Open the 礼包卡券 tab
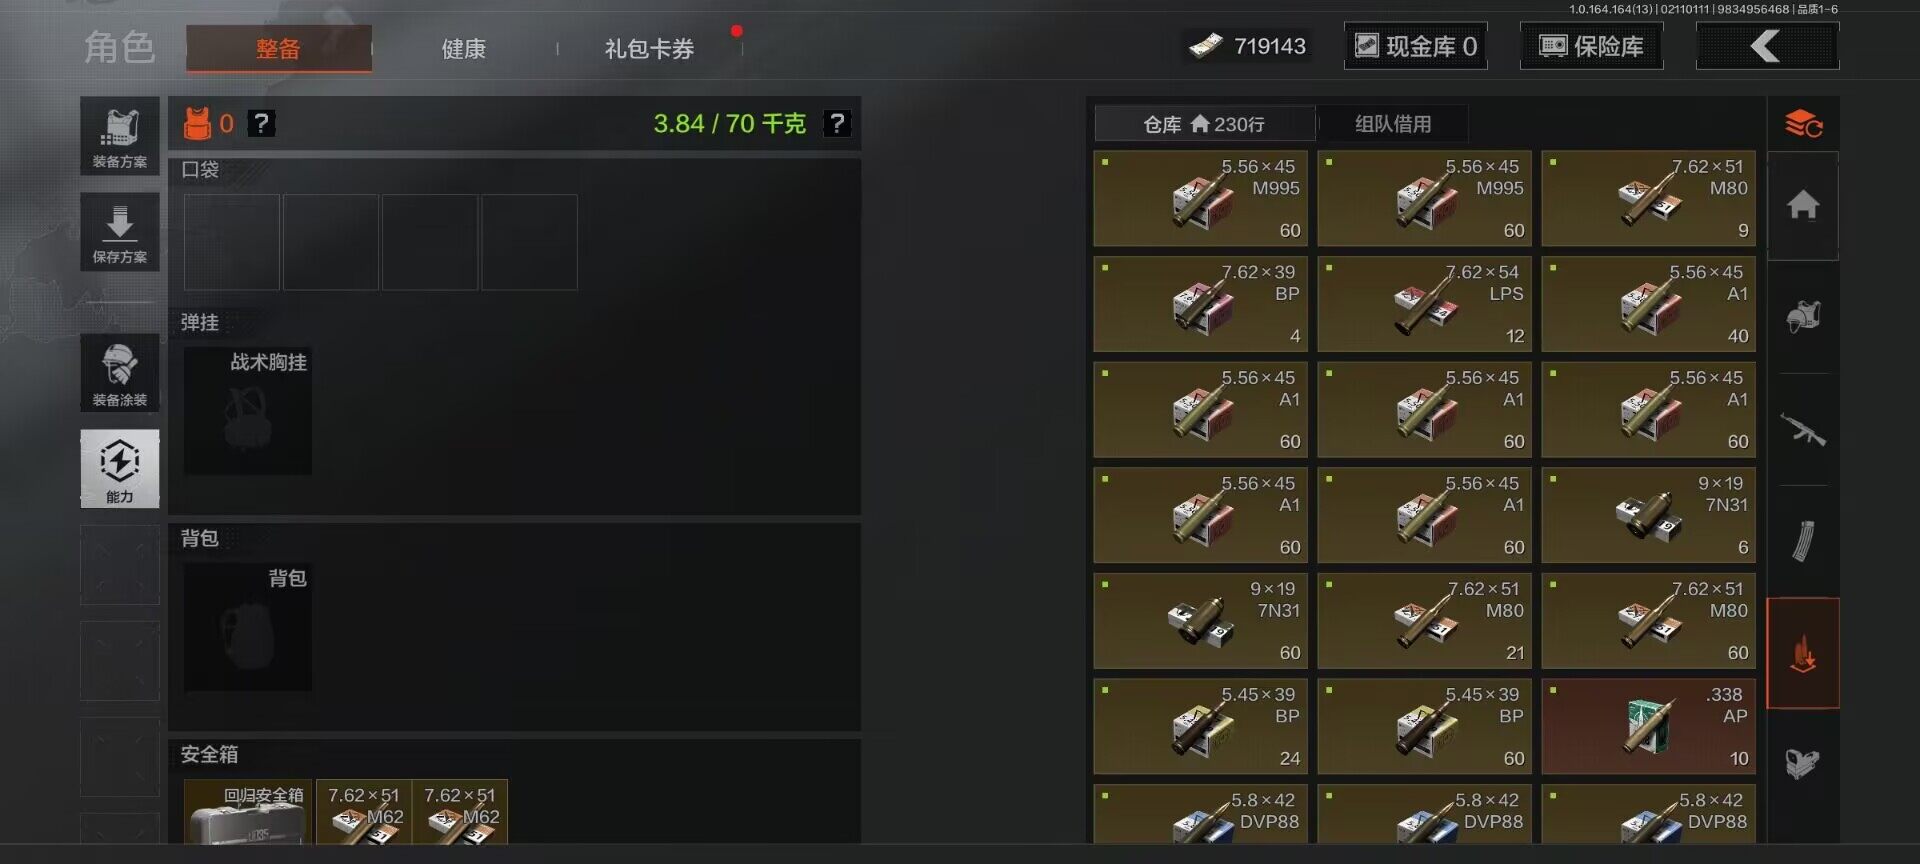 649,49
